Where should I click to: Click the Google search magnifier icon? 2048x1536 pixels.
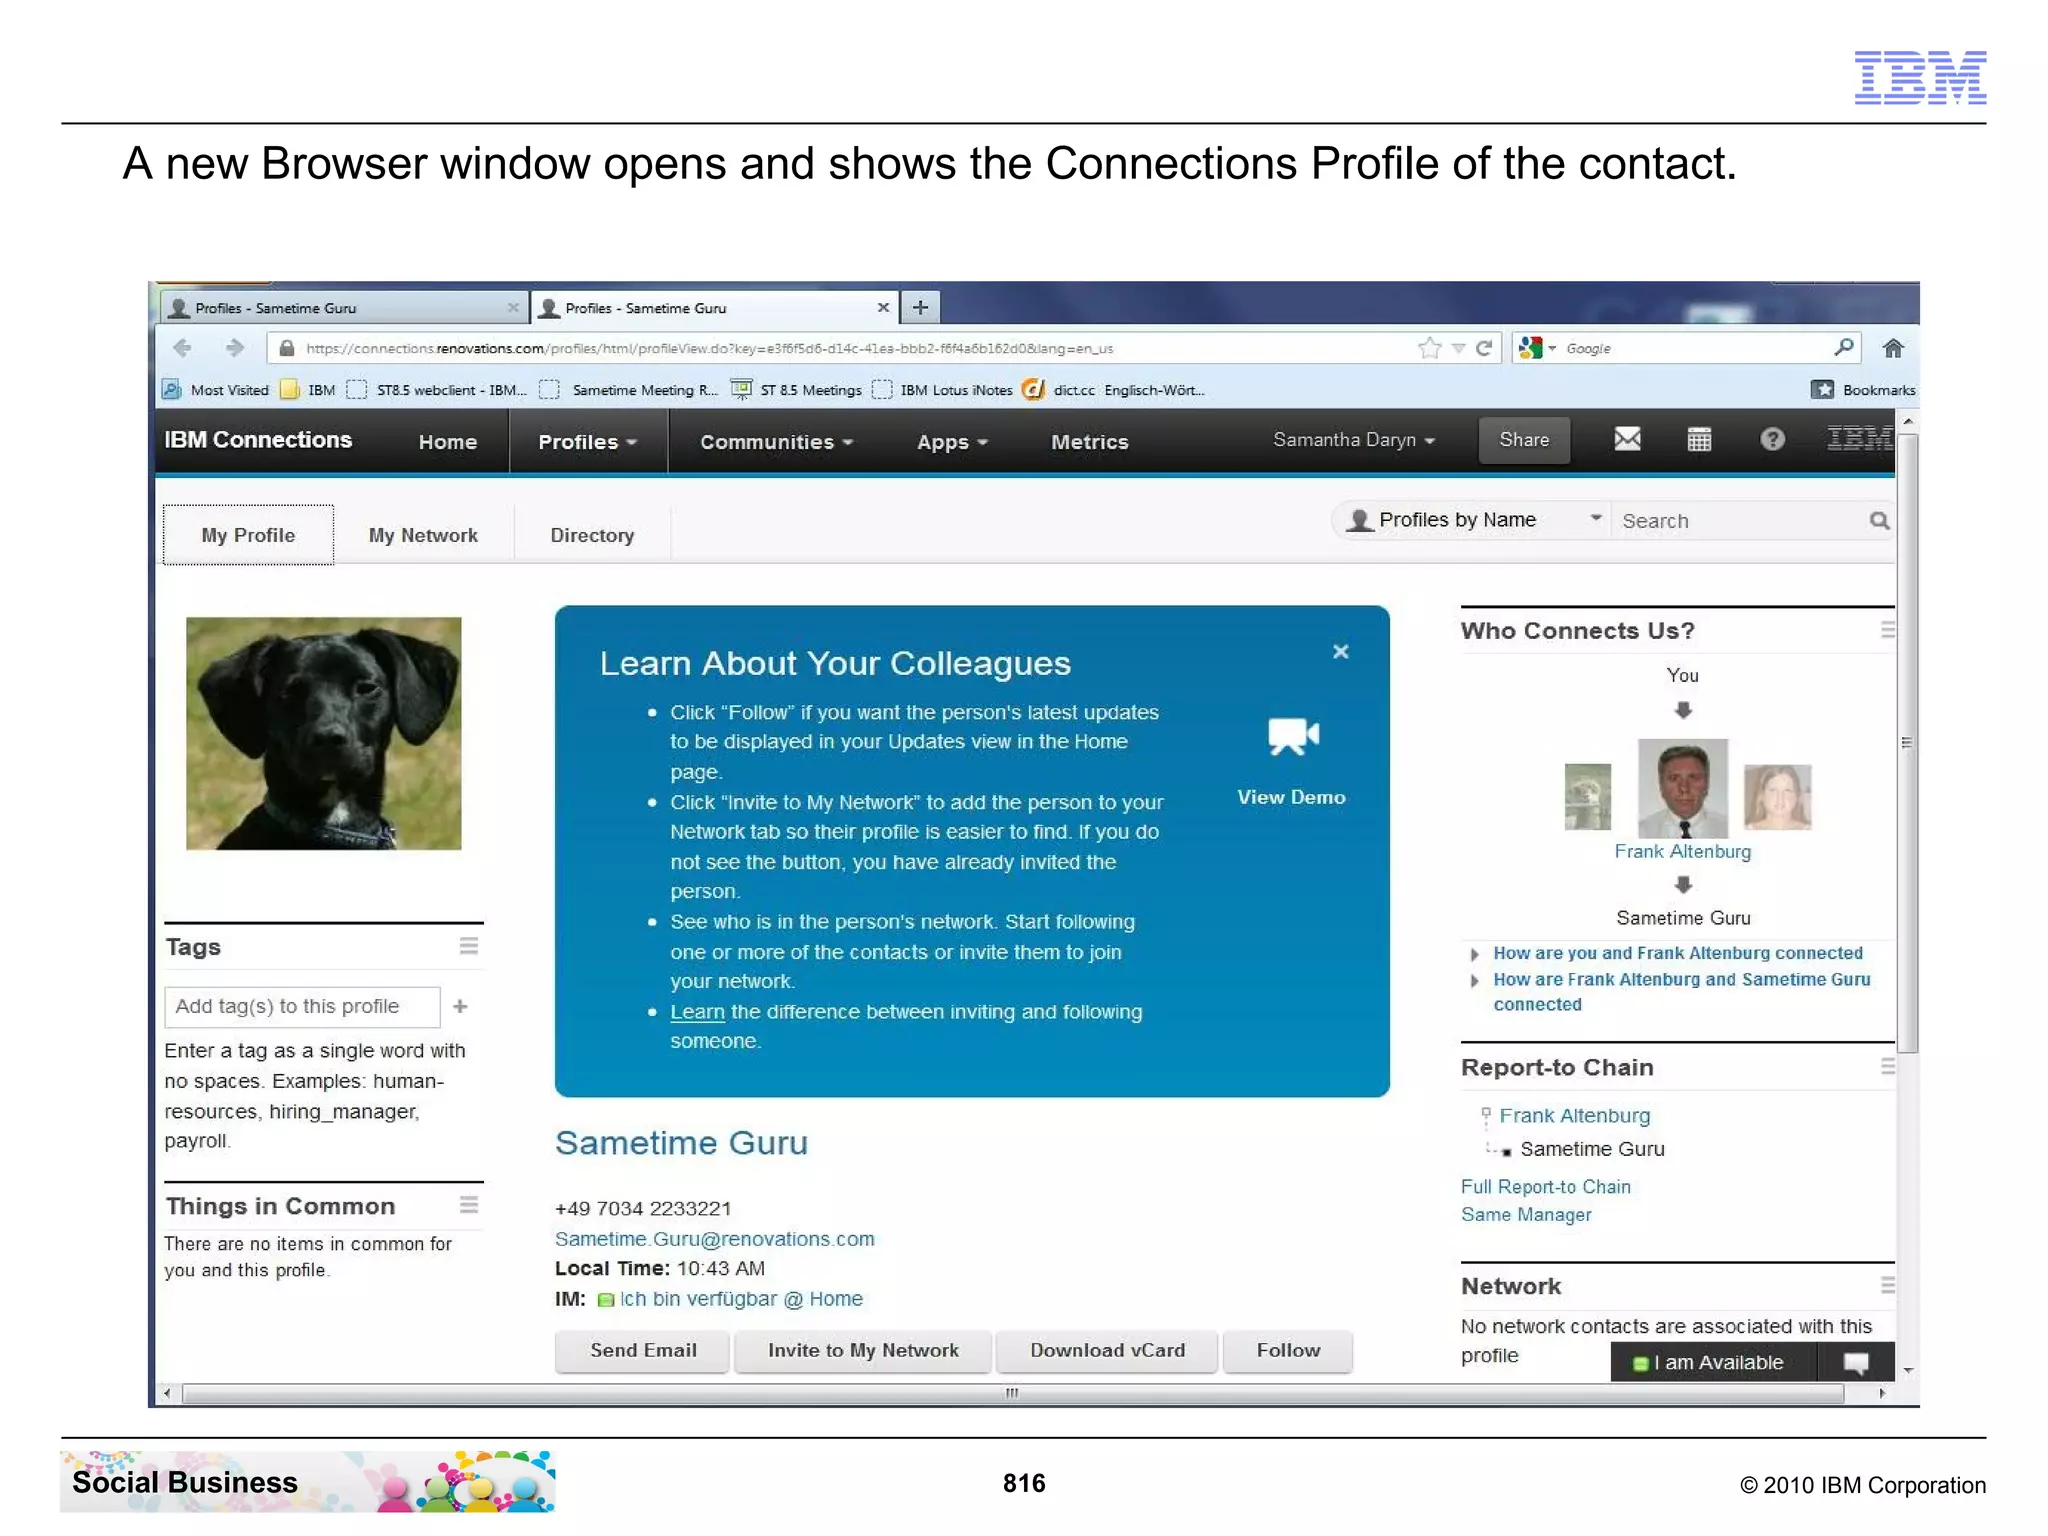[x=1843, y=347]
